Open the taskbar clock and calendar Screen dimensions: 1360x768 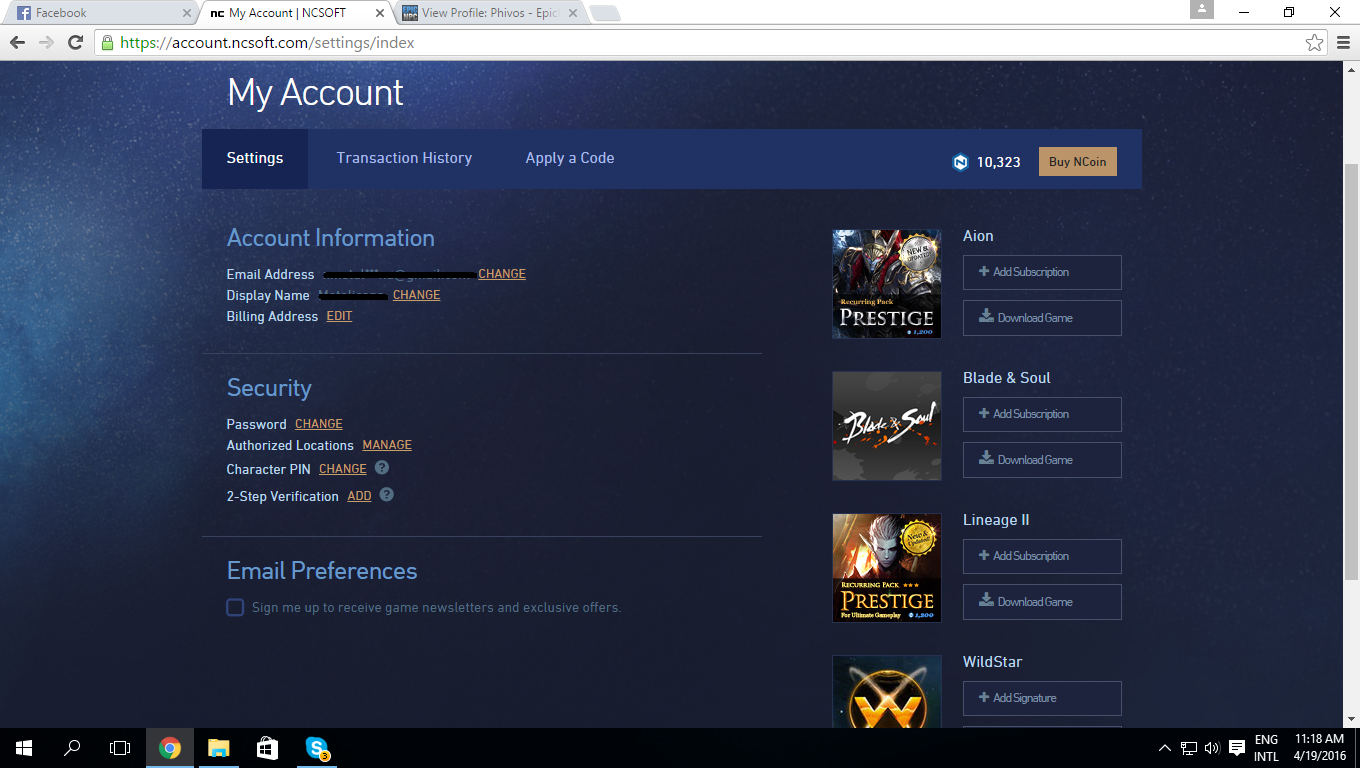point(1319,748)
